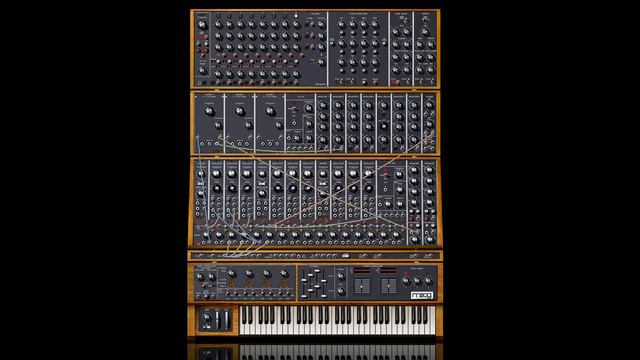Flip switch on left edge of four-by-four knob module
640x360 pixels.
332,43
